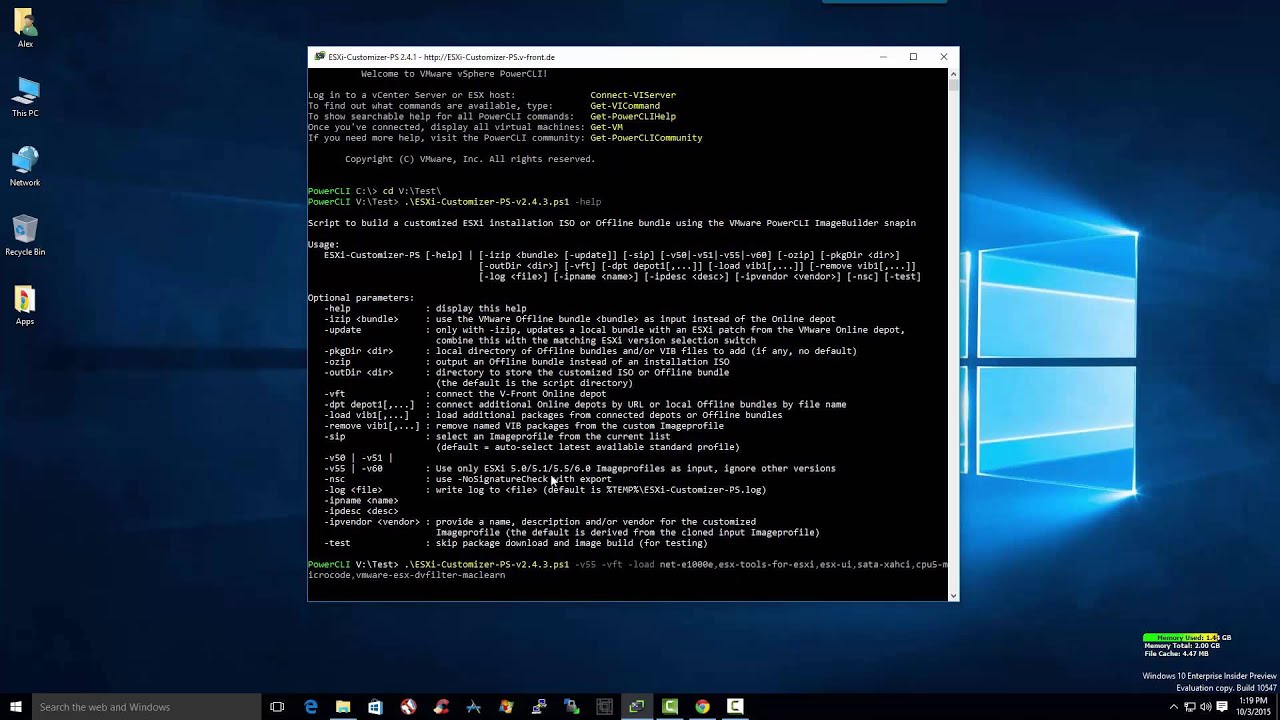Click the Get-PowerCLIHelp command text
The width and height of the screenshot is (1280, 720).
[633, 116]
